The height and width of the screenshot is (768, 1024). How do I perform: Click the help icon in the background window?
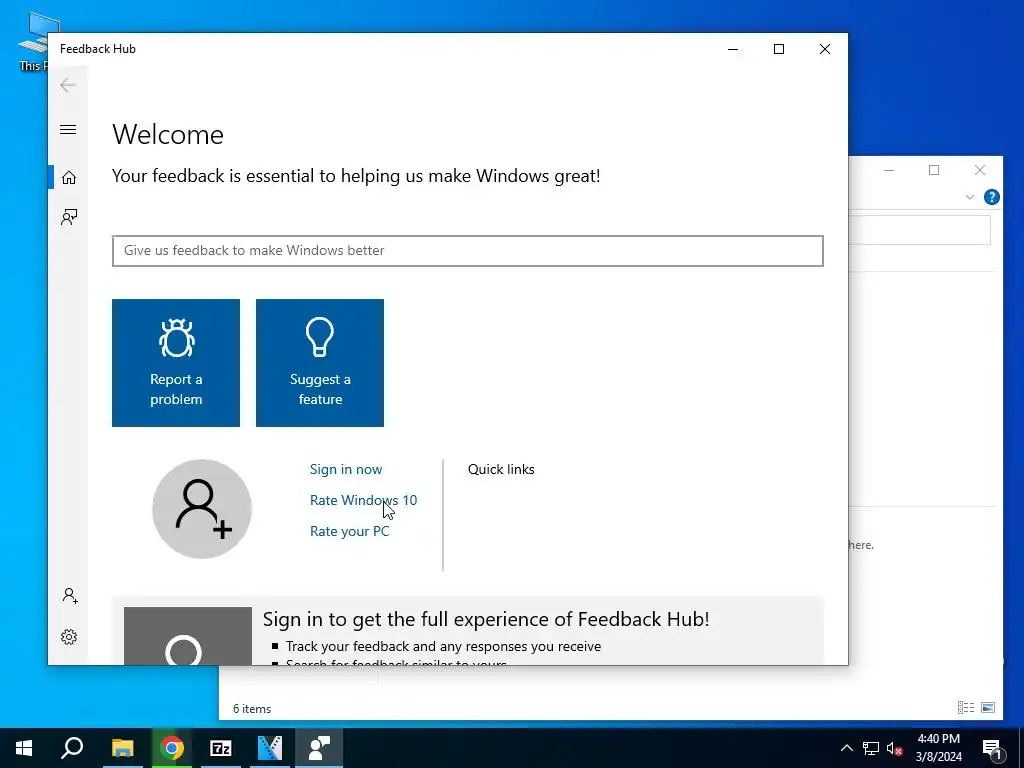click(x=991, y=197)
